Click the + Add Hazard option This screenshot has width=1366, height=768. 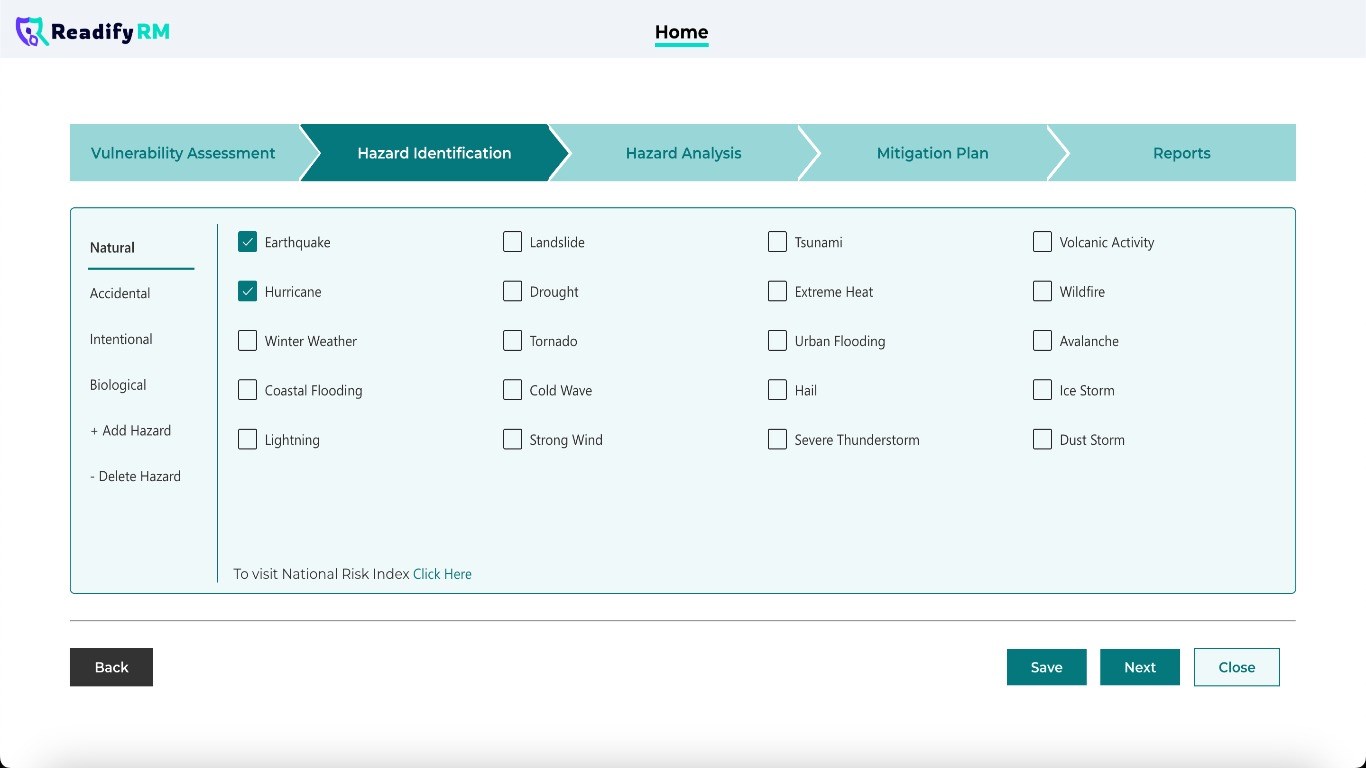pyautogui.click(x=130, y=431)
